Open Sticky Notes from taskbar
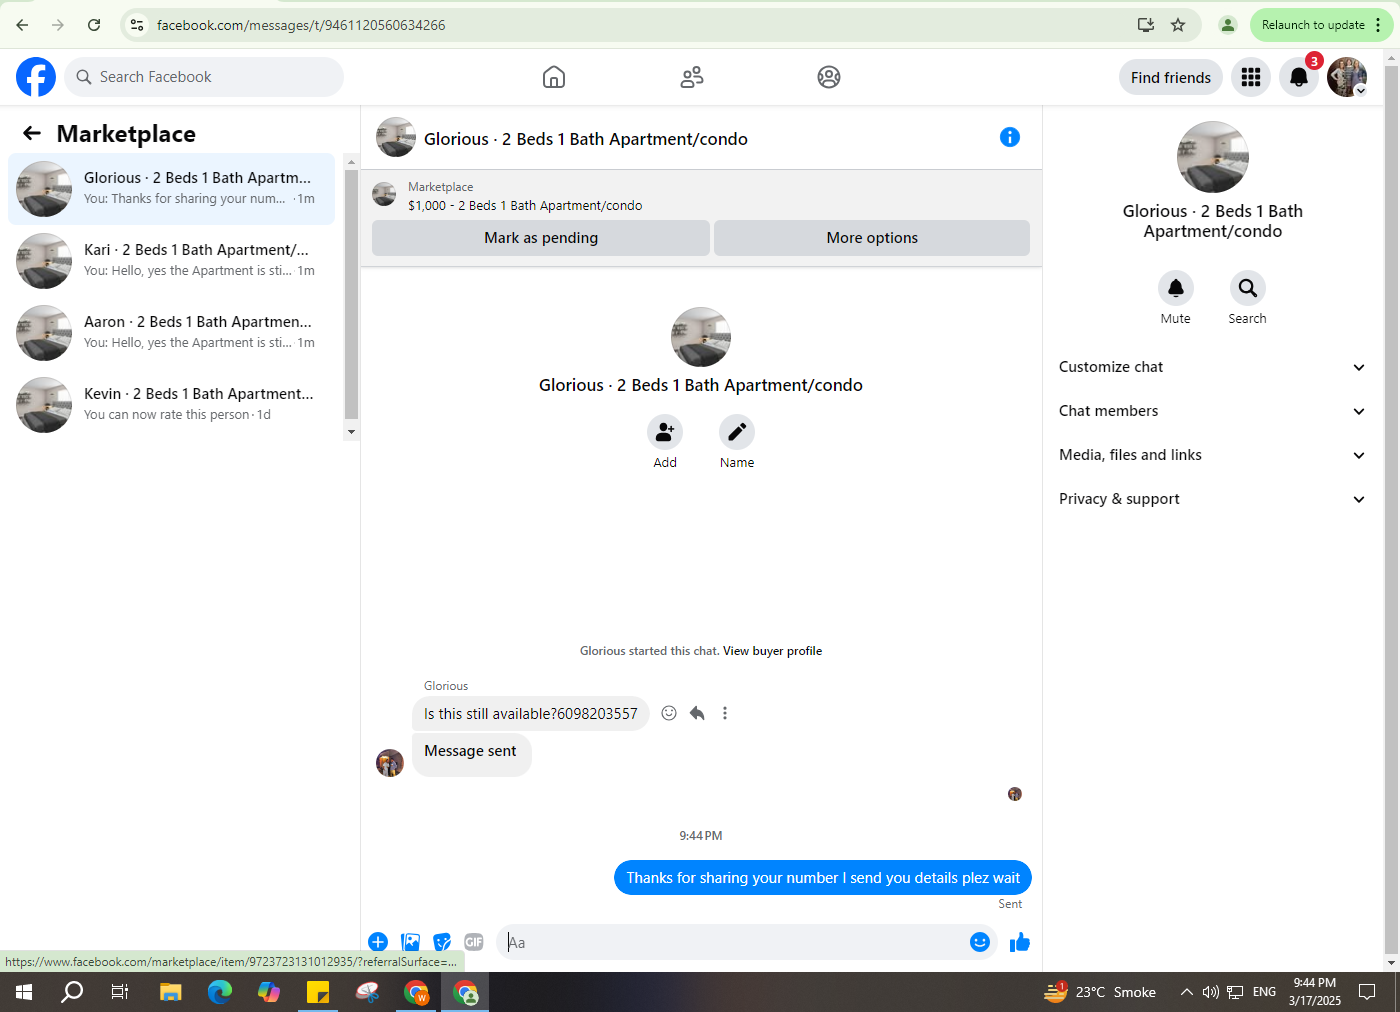This screenshot has width=1400, height=1012. pos(318,992)
